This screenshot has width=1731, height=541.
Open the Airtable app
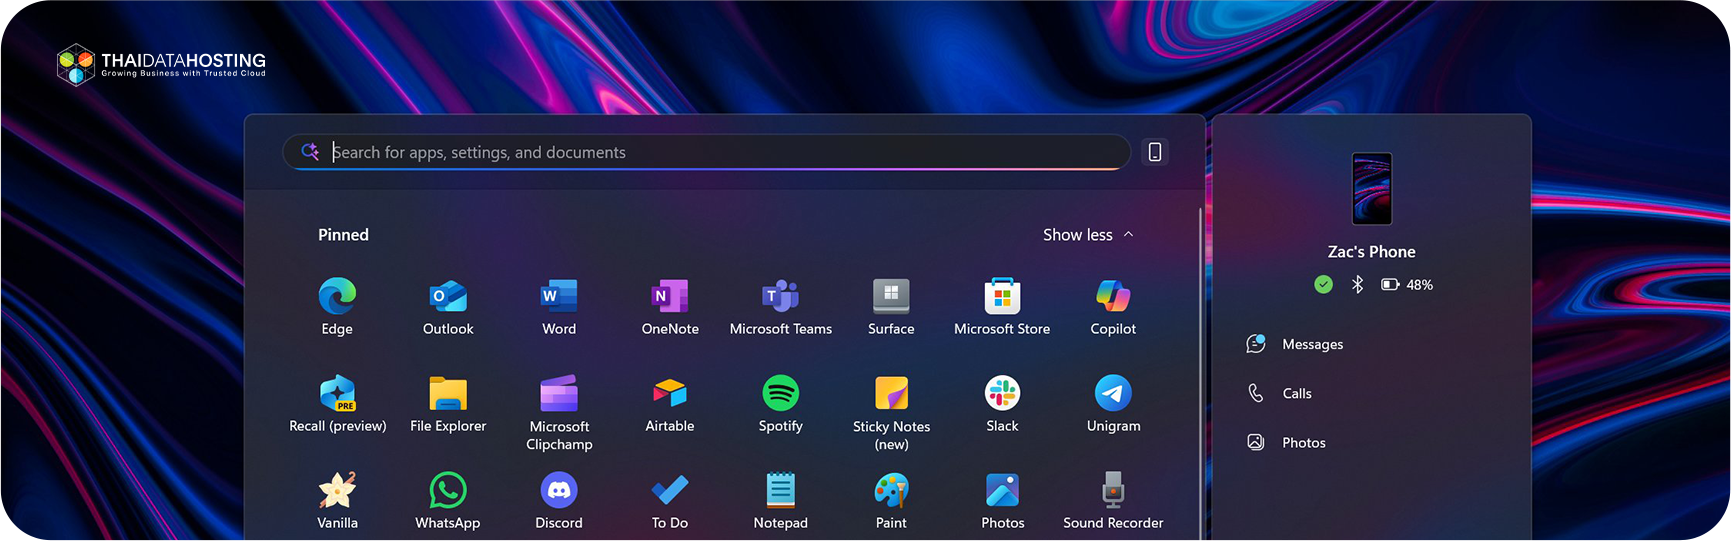point(670,404)
